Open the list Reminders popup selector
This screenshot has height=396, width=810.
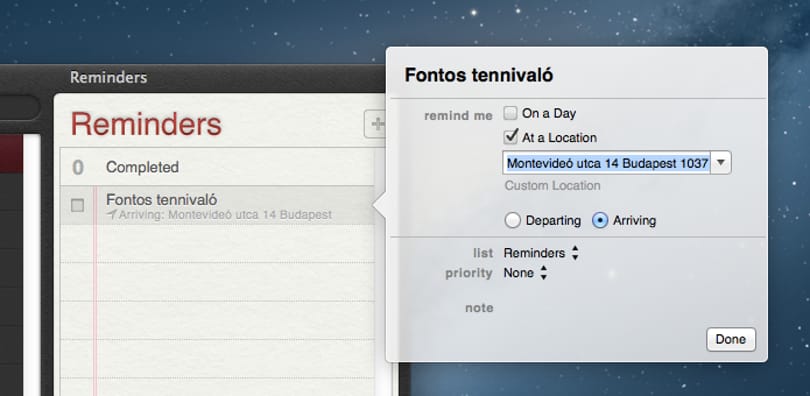(541, 253)
